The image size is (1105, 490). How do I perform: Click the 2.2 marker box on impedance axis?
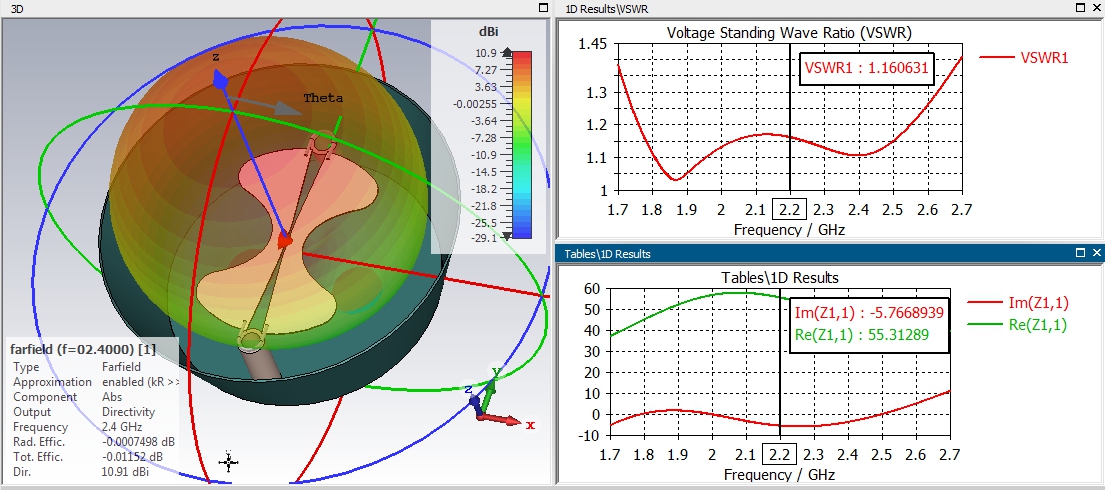point(779,453)
